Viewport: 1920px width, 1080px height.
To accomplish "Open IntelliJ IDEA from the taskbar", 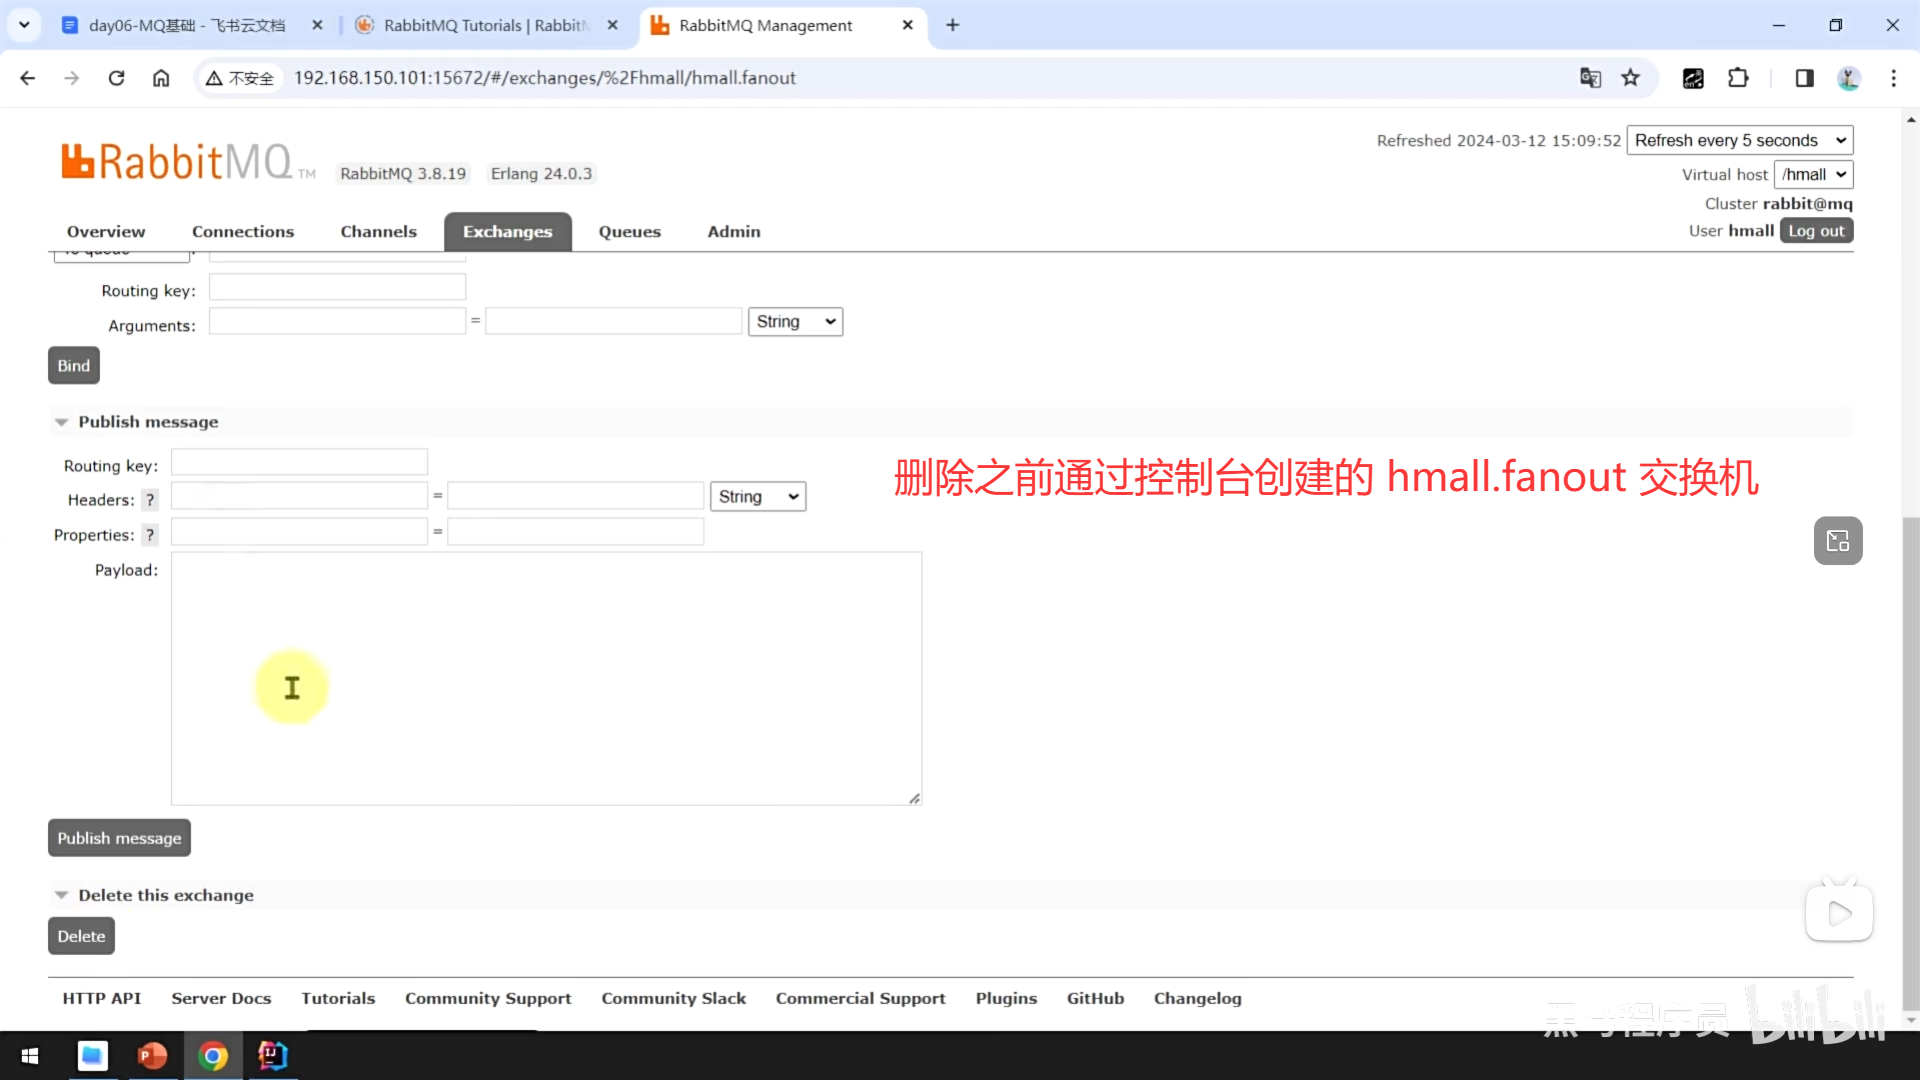I will coord(272,1055).
